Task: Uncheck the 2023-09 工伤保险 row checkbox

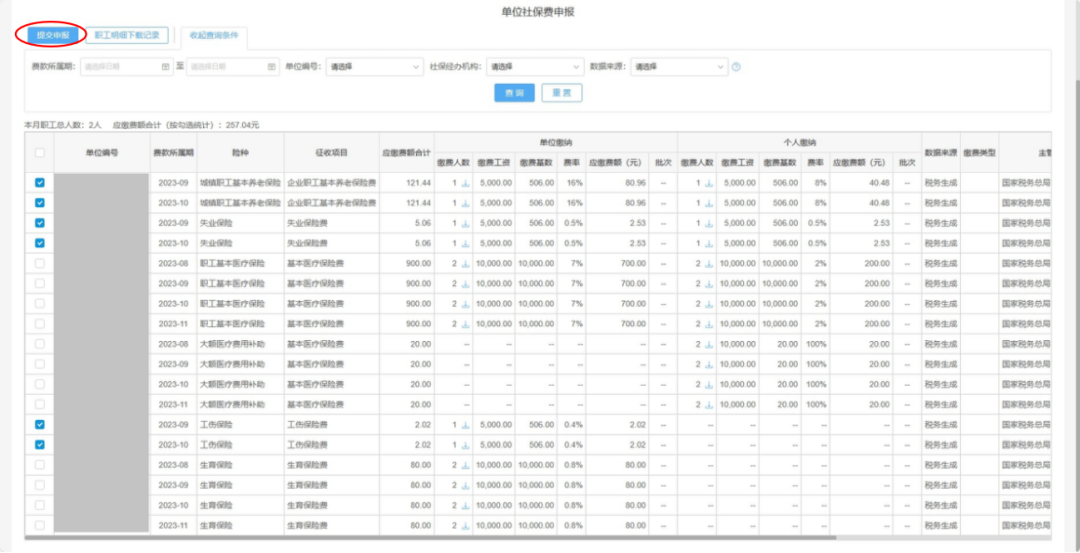Action: pyautogui.click(x=39, y=425)
